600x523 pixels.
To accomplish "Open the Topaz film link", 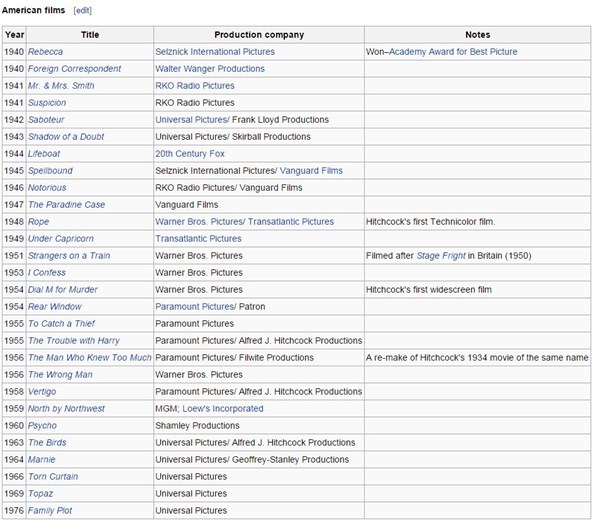I will [x=40, y=494].
